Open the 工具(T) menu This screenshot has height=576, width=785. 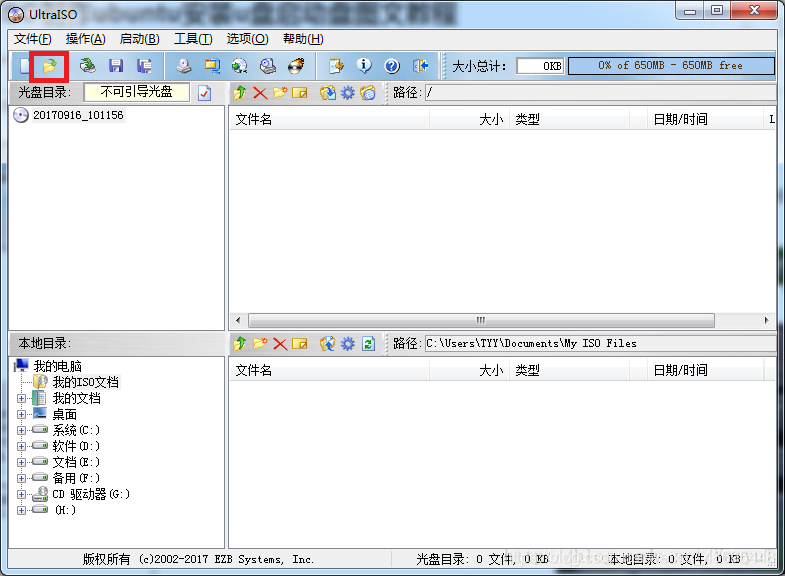click(x=193, y=39)
